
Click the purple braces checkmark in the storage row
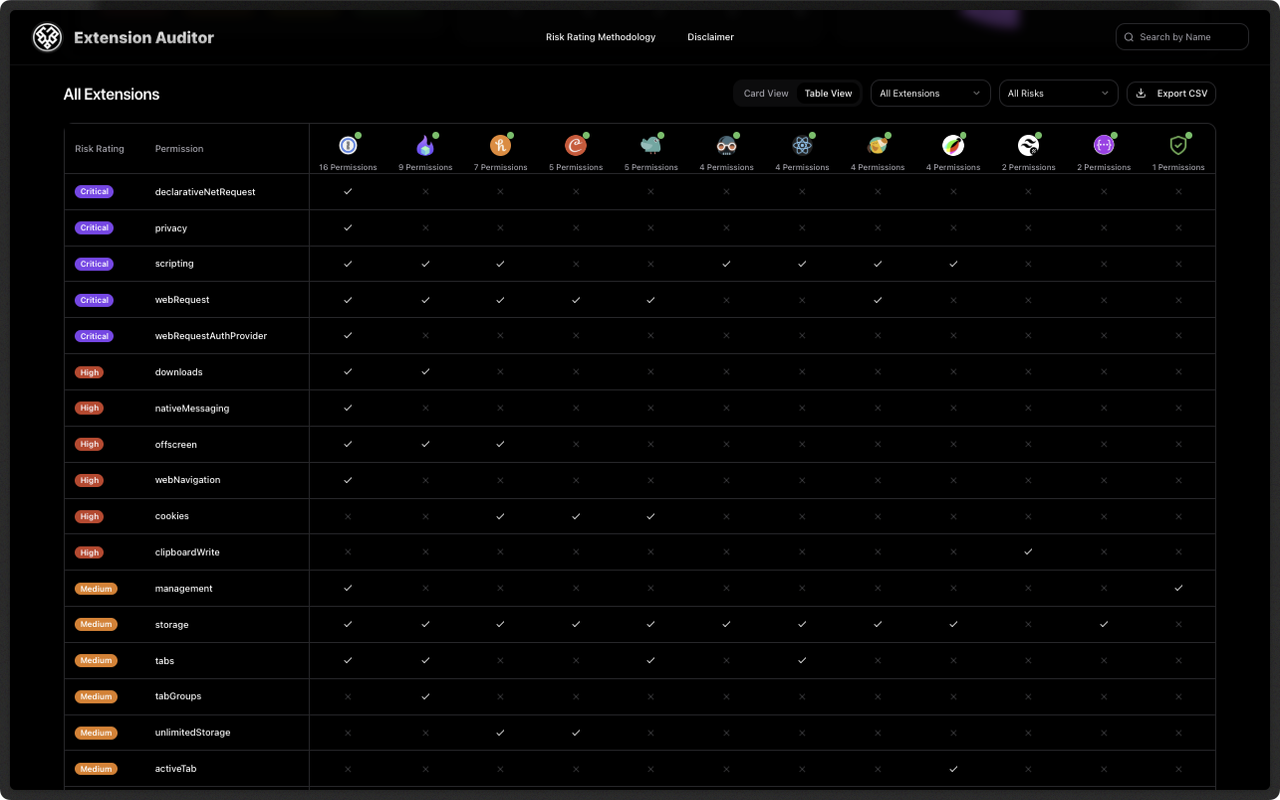(1103, 624)
